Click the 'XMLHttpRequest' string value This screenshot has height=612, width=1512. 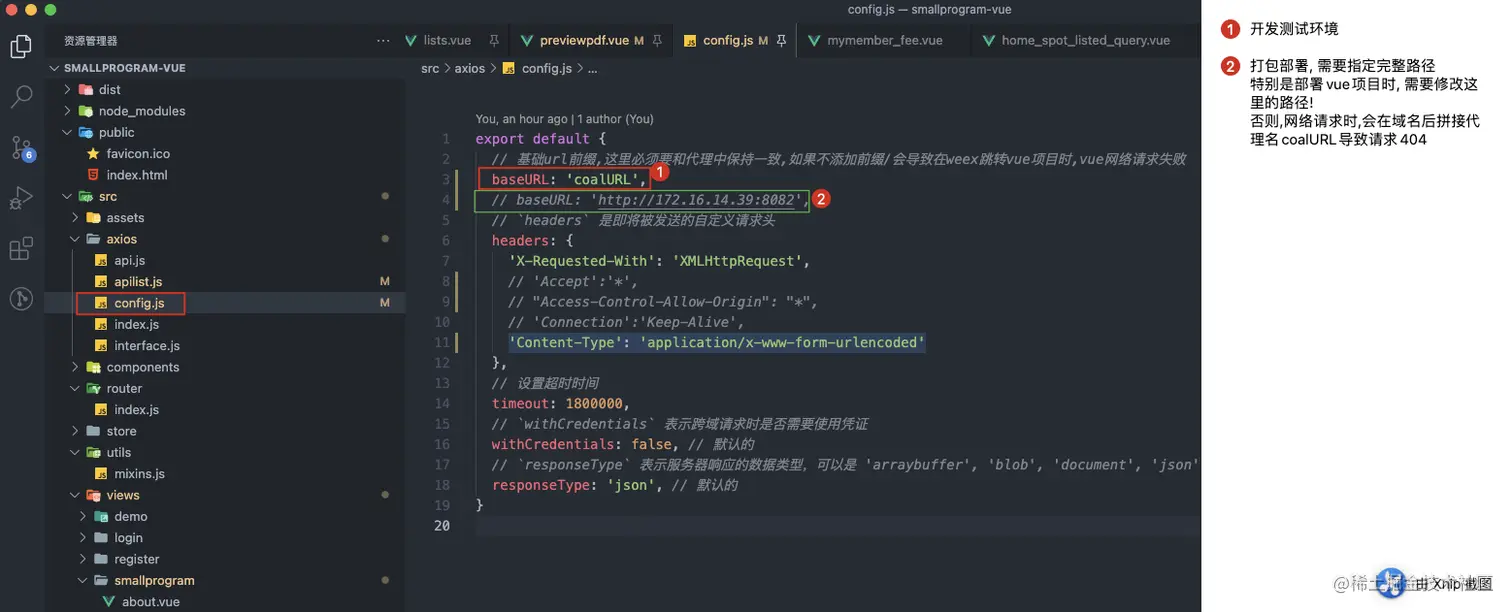[736, 261]
